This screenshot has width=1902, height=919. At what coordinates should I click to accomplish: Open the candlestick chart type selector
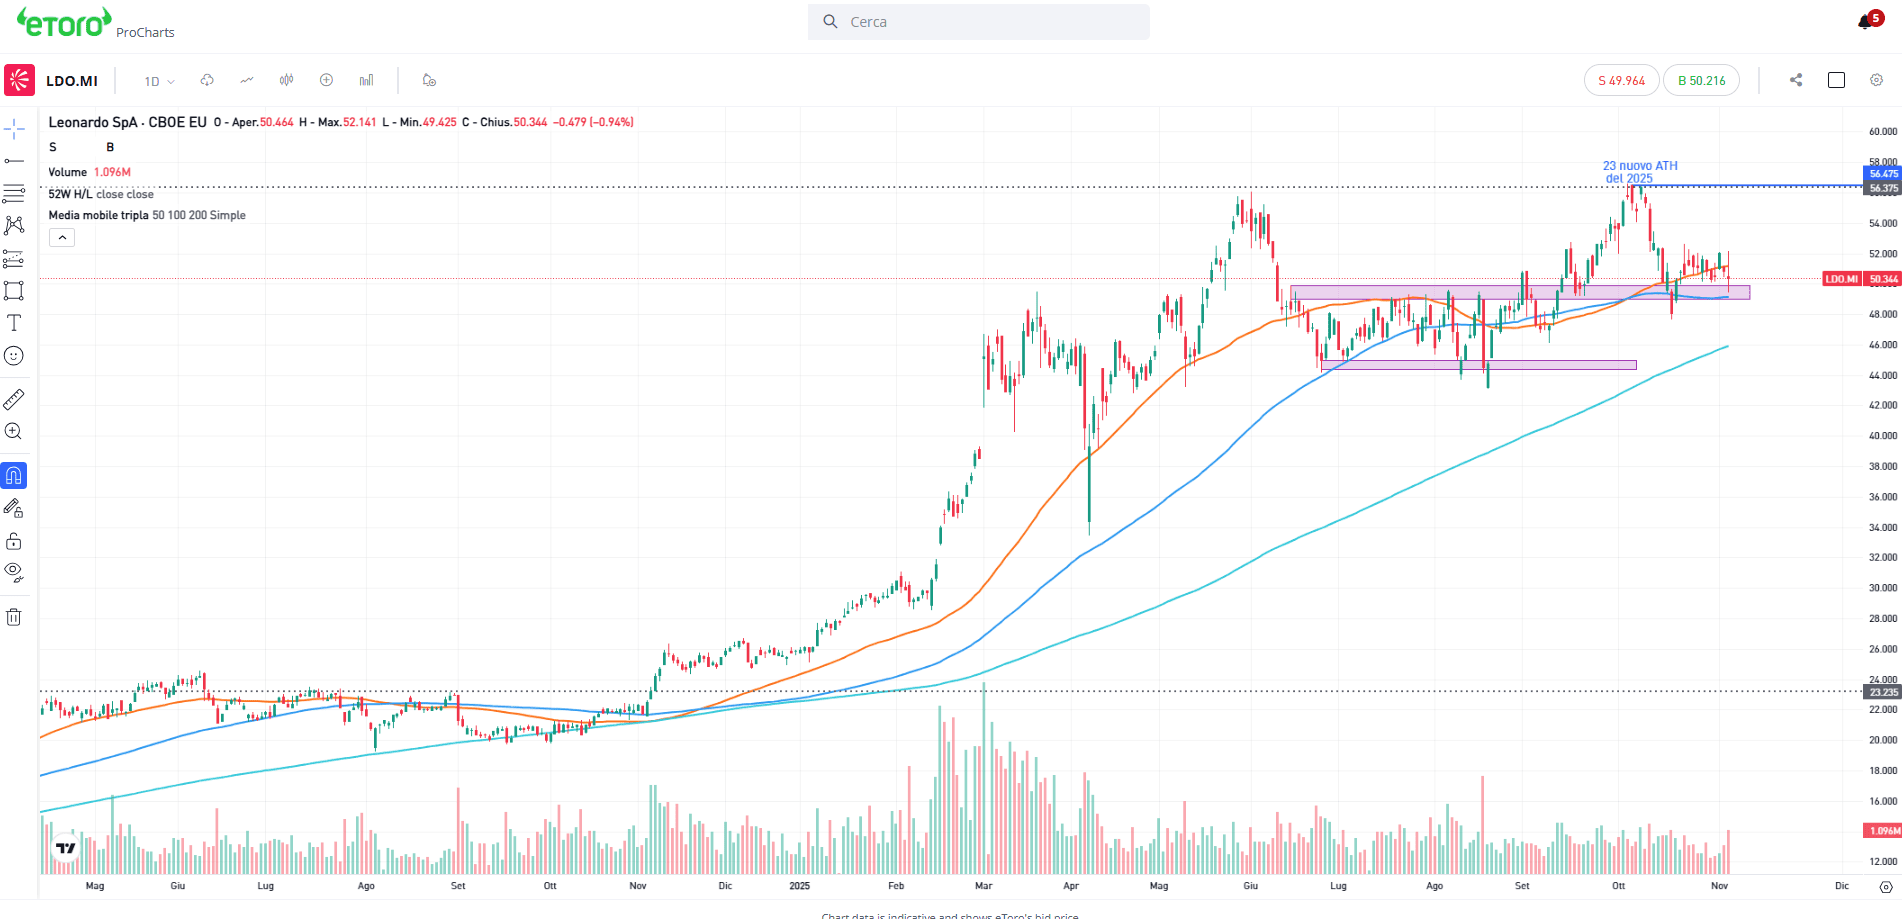click(286, 80)
